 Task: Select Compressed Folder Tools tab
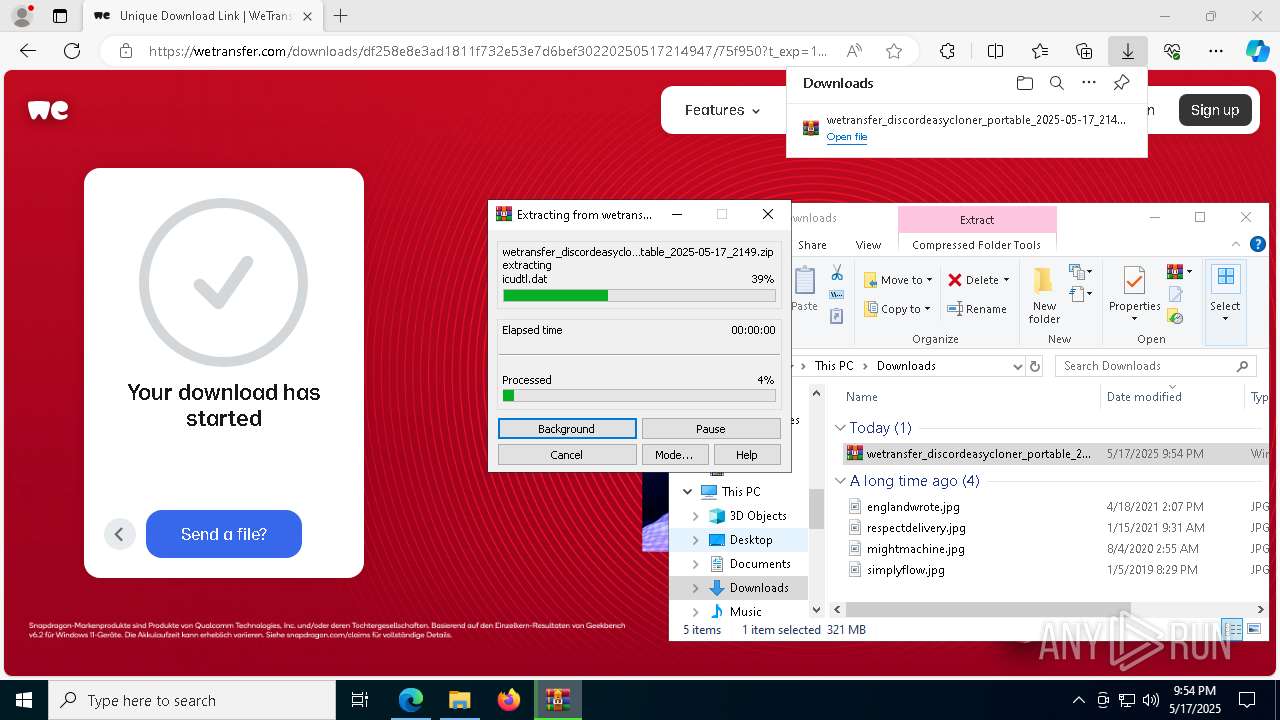tap(976, 245)
